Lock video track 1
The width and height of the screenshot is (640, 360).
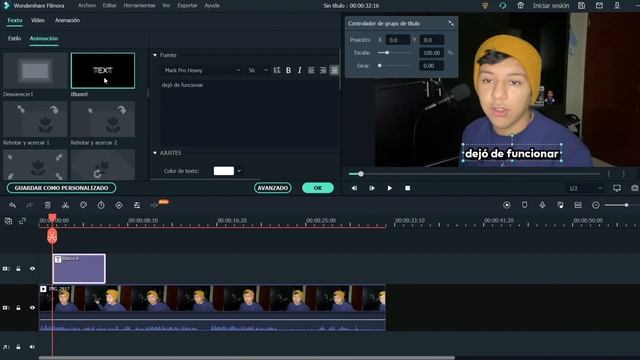coord(18,308)
